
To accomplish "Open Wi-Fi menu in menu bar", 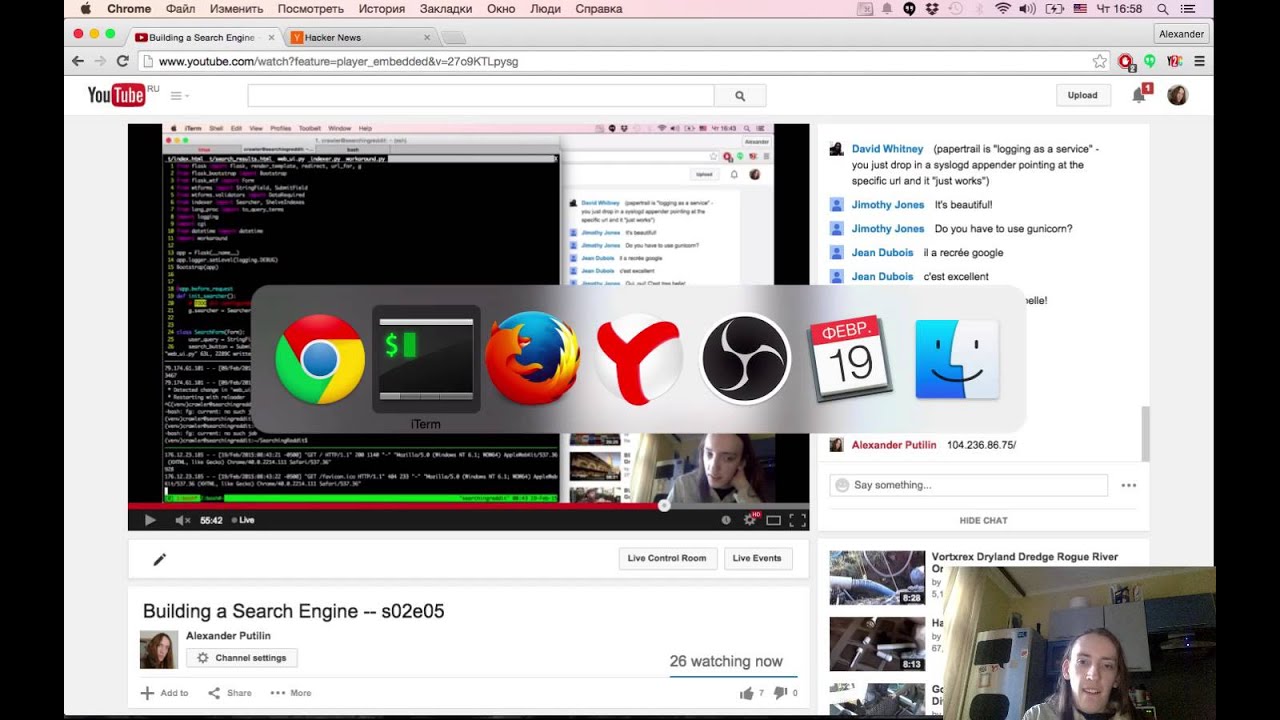I will (1002, 9).
